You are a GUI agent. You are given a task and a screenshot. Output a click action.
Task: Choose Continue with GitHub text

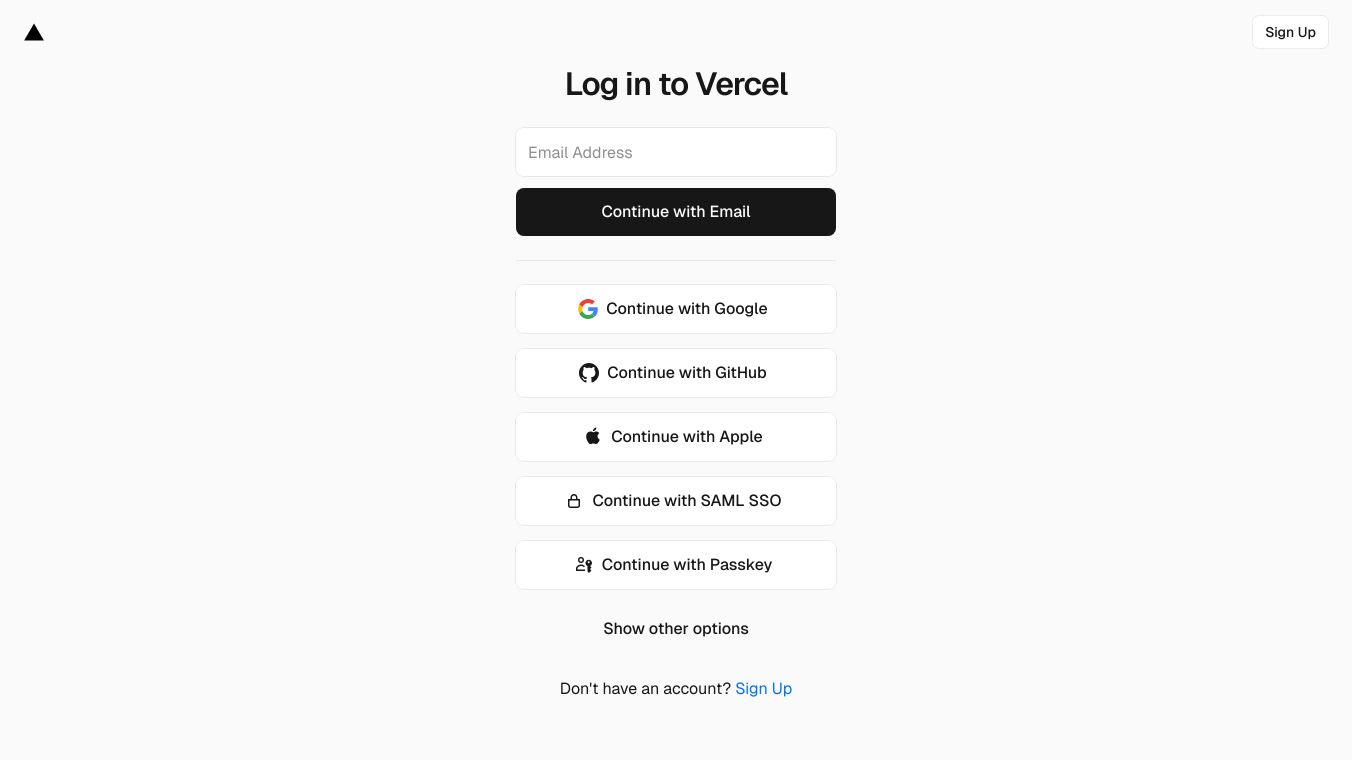pyautogui.click(x=687, y=373)
